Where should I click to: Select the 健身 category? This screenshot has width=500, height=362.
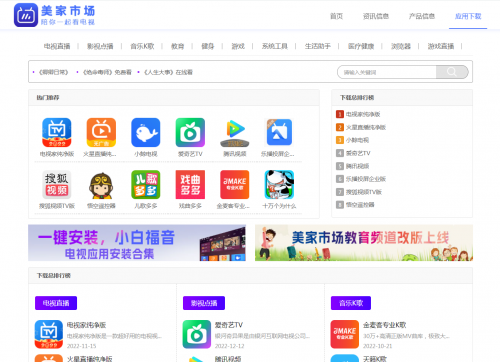pos(208,46)
